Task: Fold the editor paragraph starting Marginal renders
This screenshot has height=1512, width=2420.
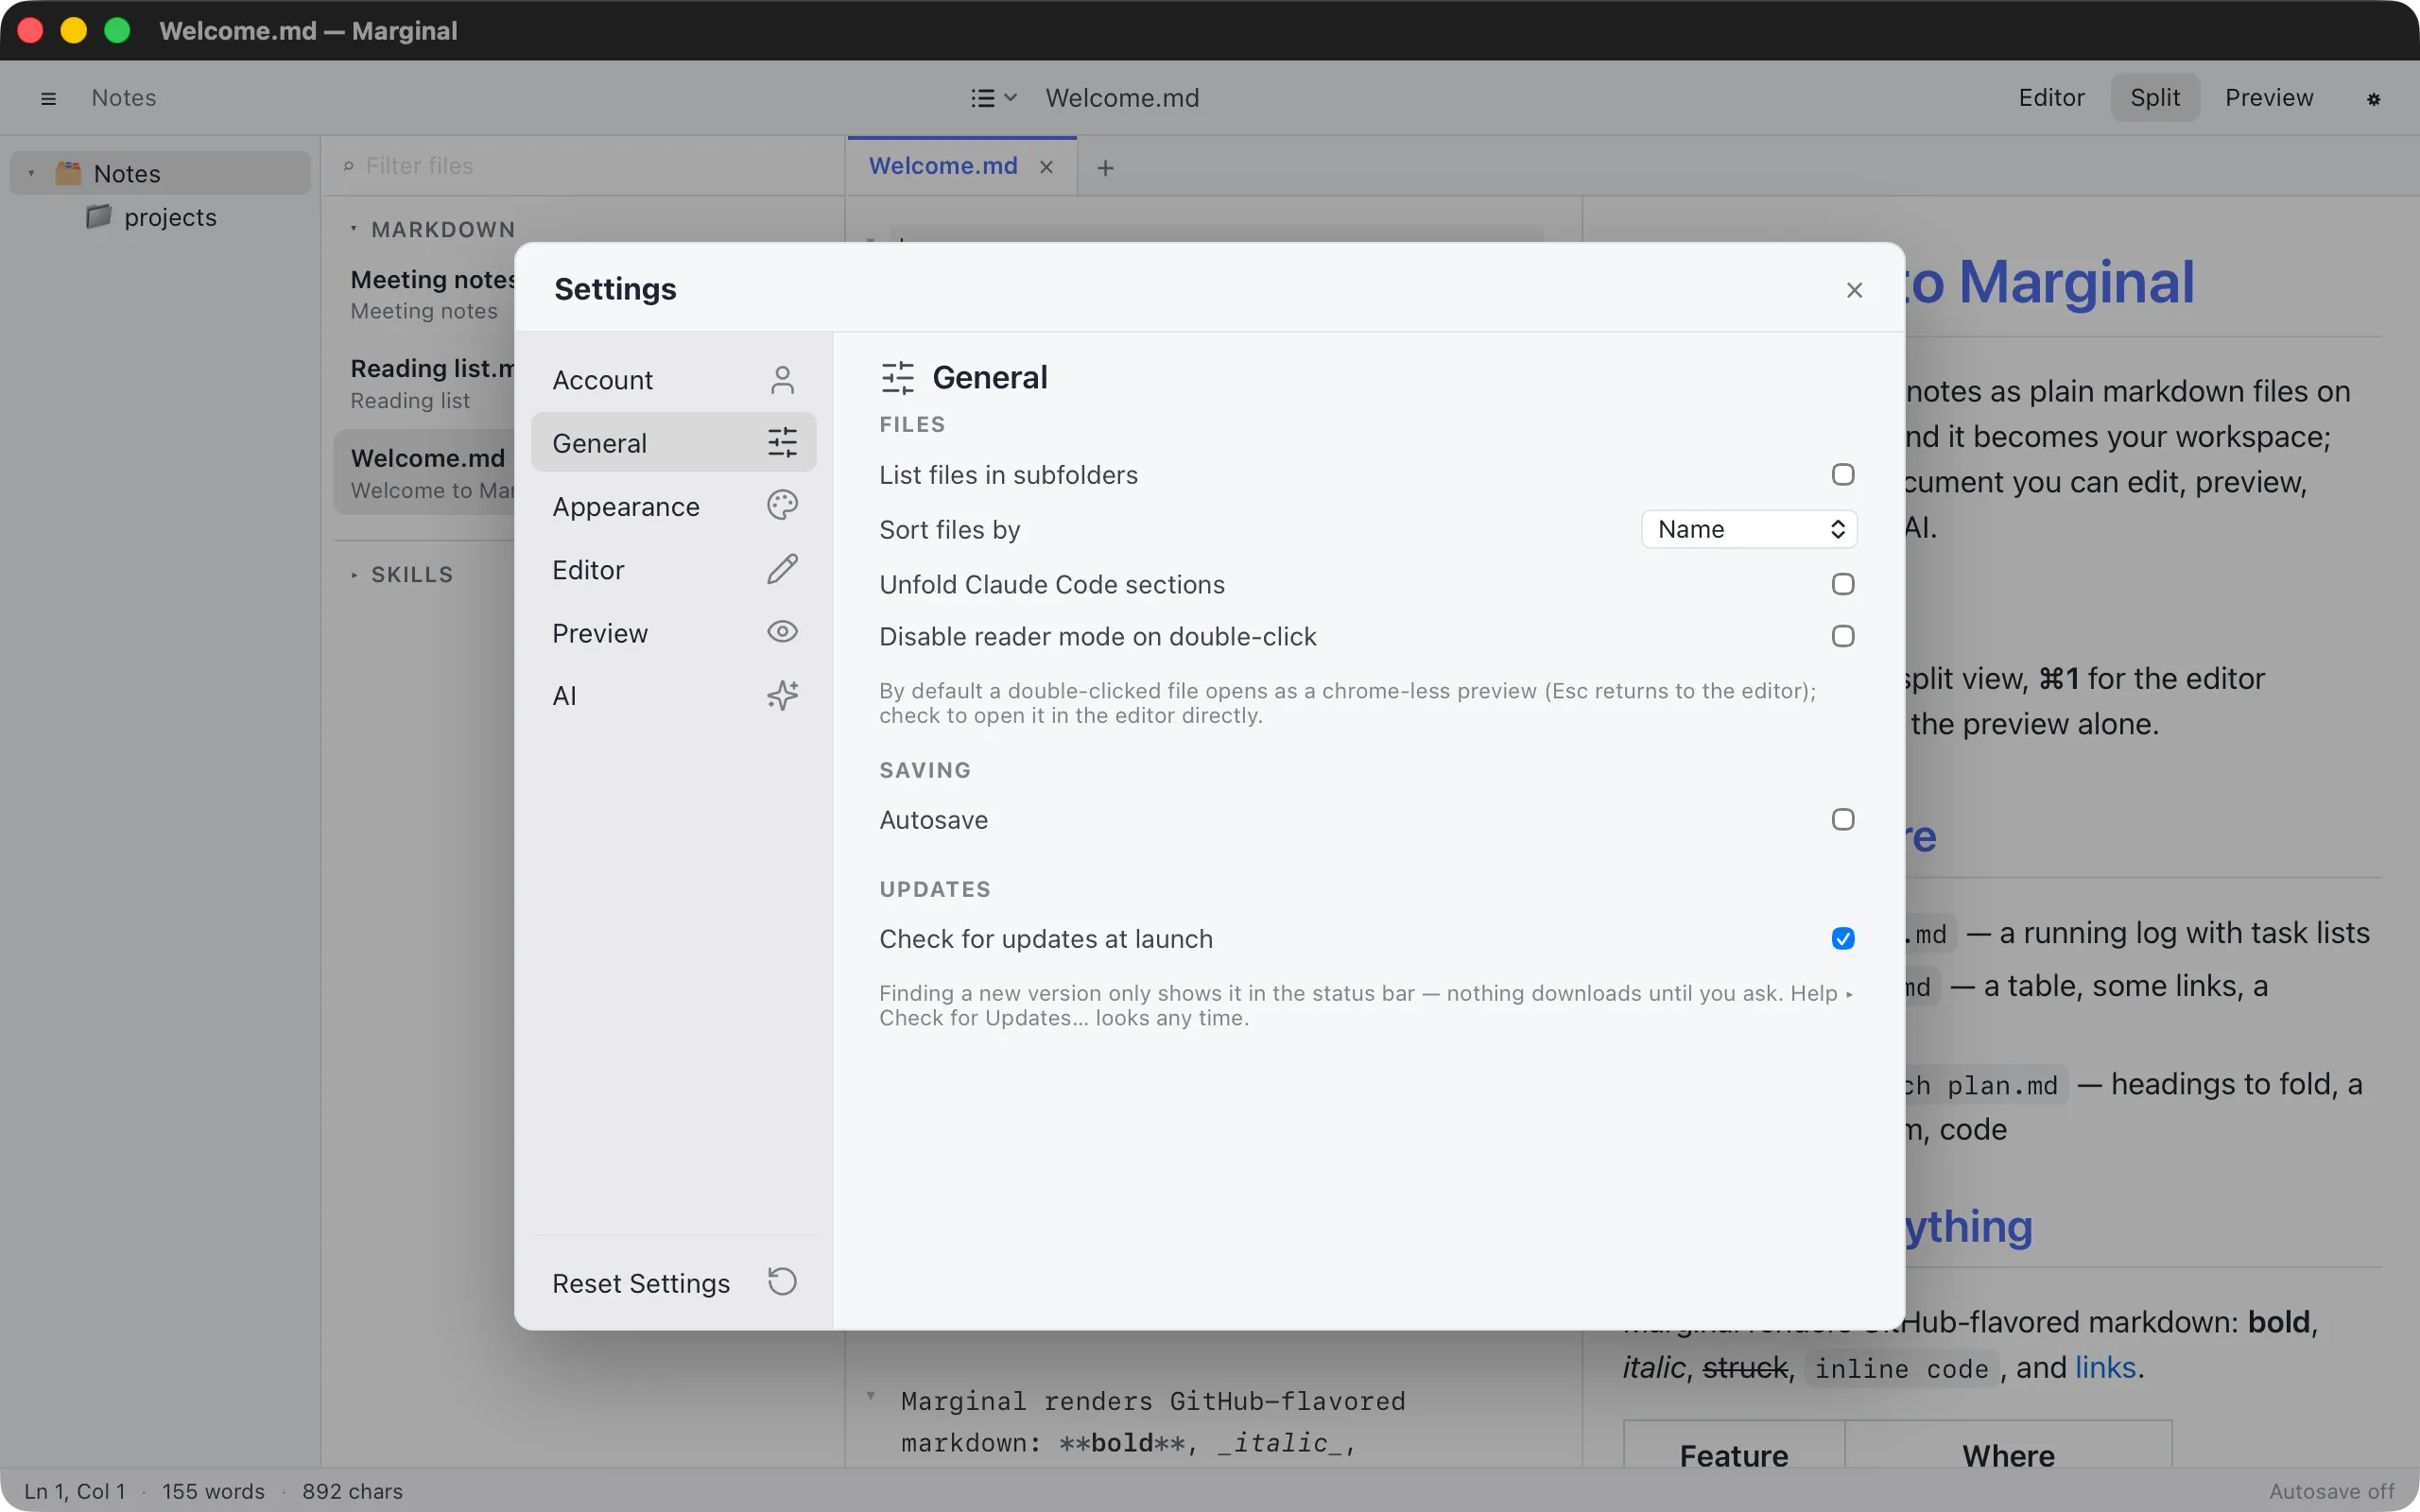Action: (x=871, y=1397)
